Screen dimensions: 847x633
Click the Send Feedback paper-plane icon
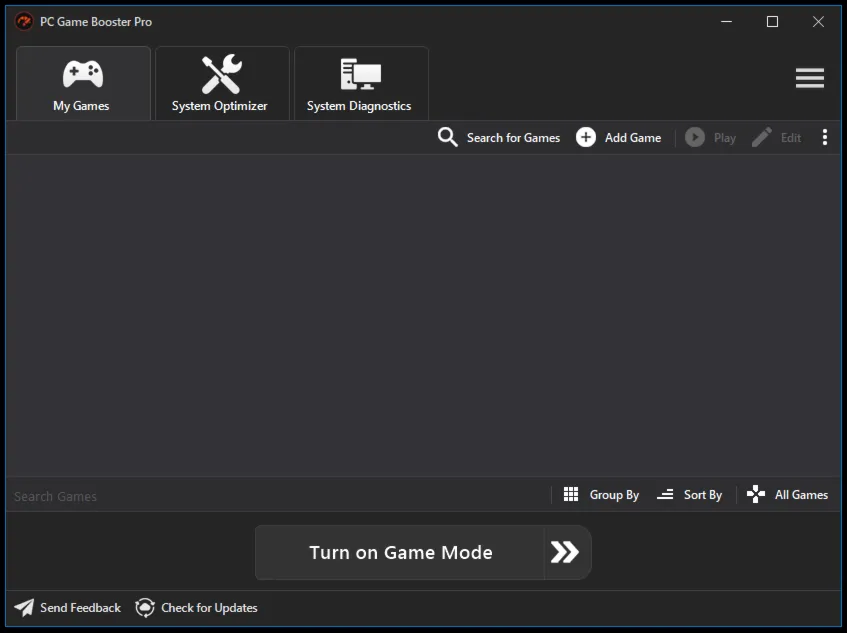pyautogui.click(x=24, y=608)
